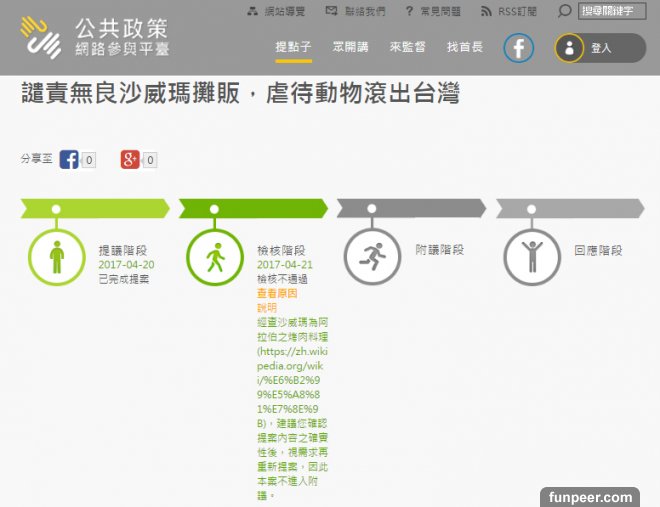Screen dimensions: 660x507
Task: Go to the 來監督 menu item
Action: click(407, 48)
